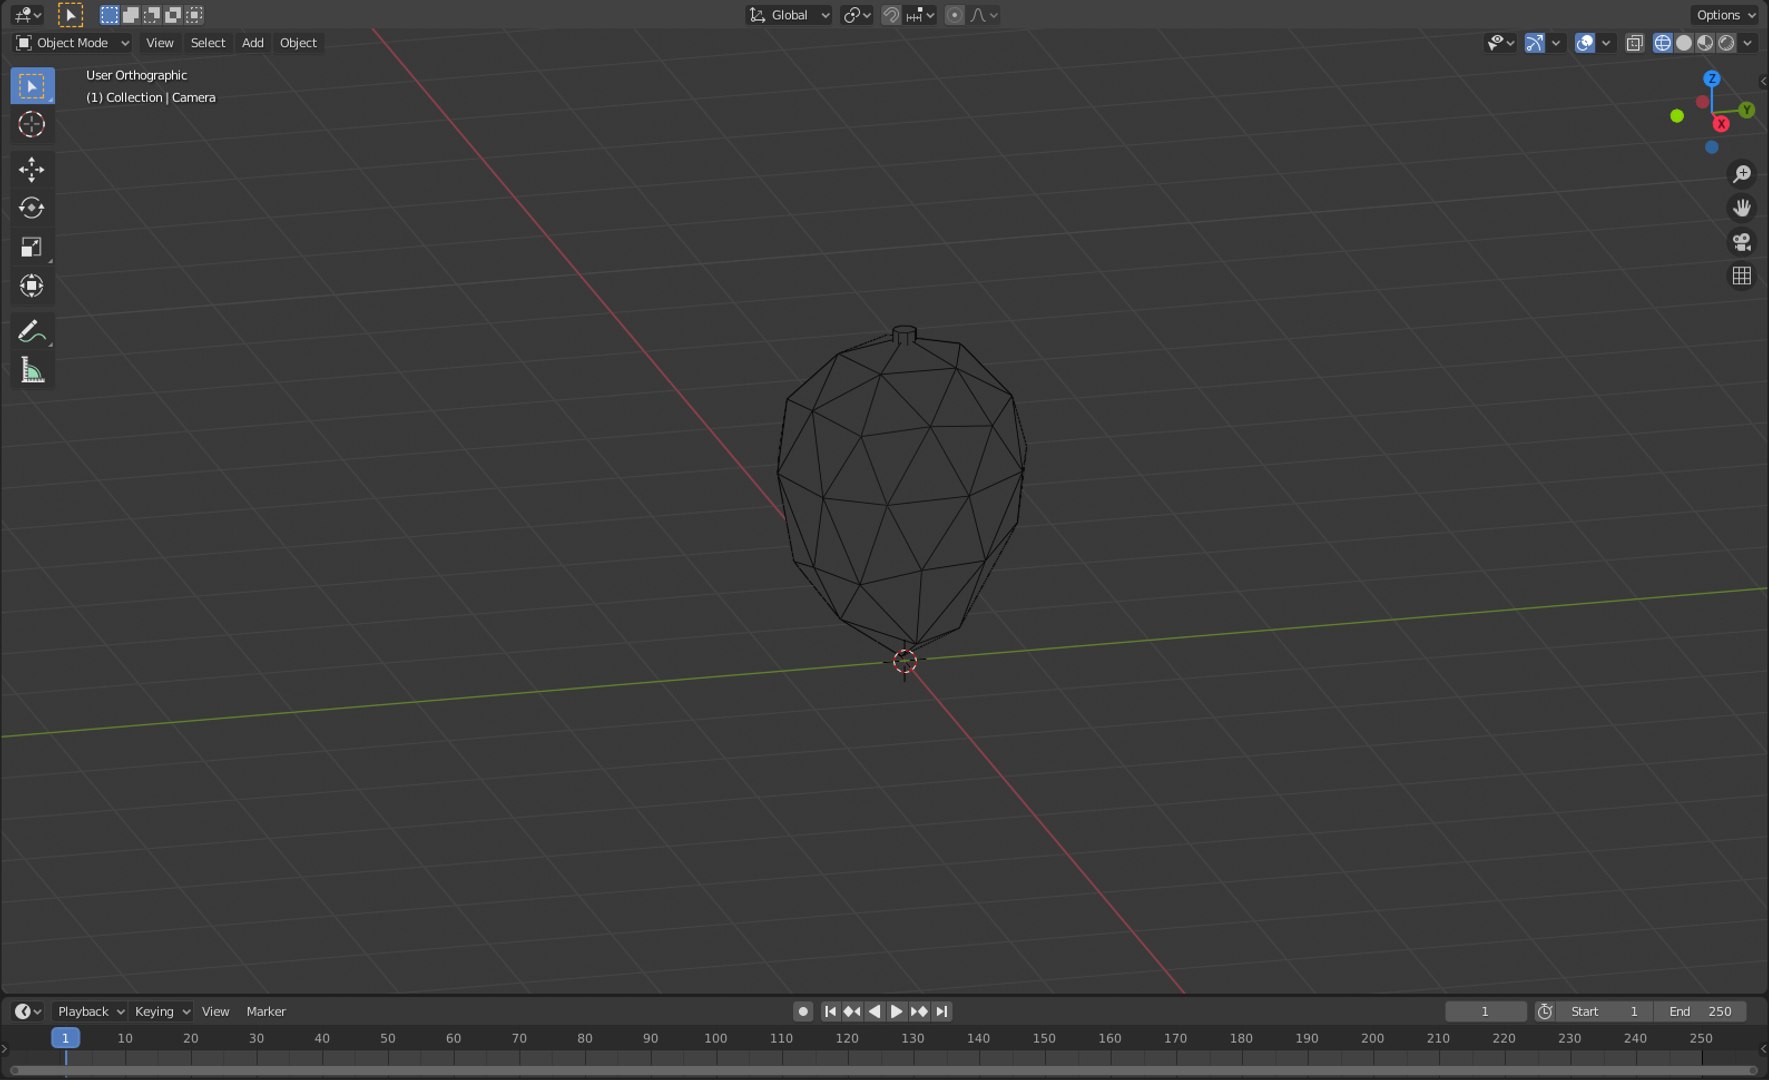Set selection mode to extend
This screenshot has width=1769, height=1080.
click(130, 15)
